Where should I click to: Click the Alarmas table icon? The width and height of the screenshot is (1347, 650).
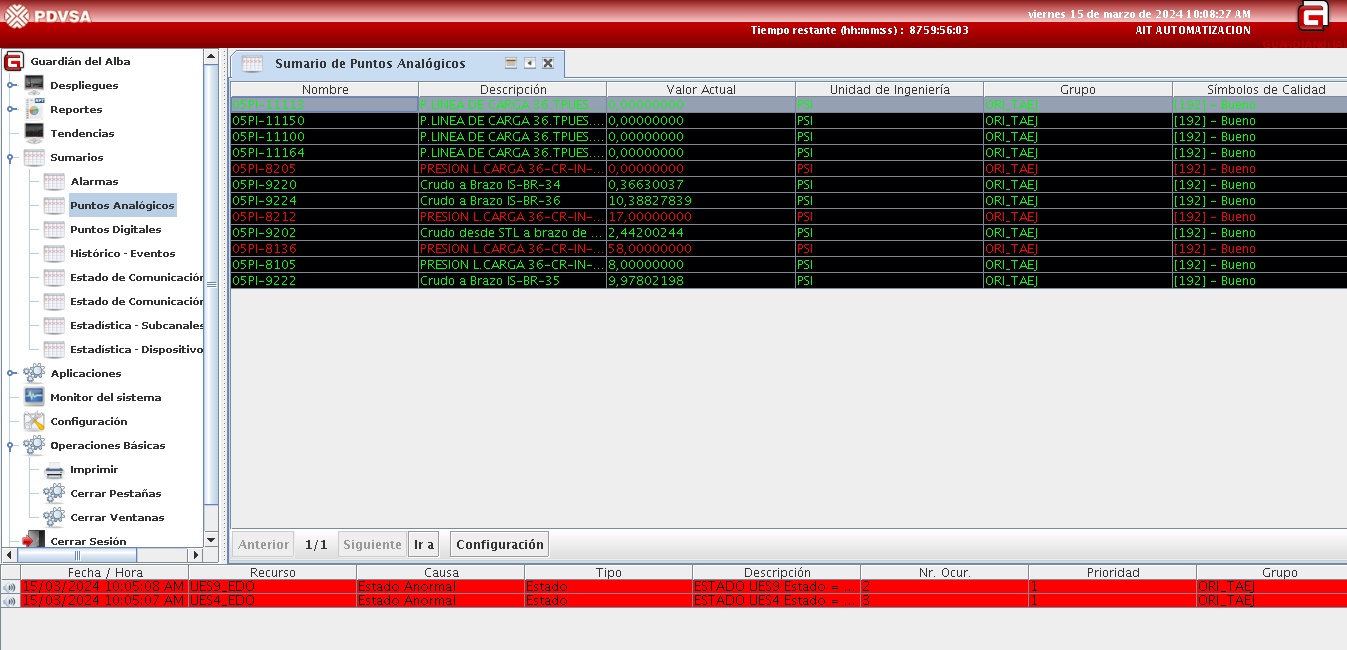pos(54,181)
